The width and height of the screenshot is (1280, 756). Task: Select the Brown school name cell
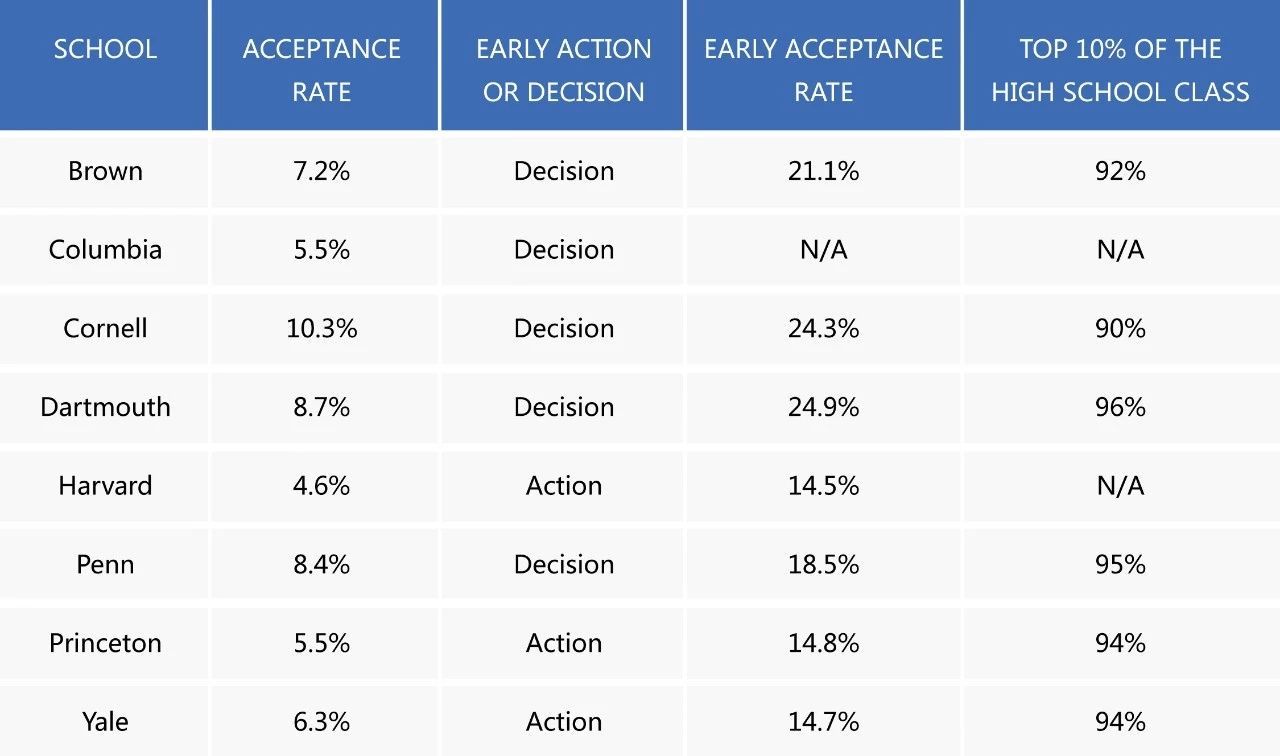click(105, 171)
